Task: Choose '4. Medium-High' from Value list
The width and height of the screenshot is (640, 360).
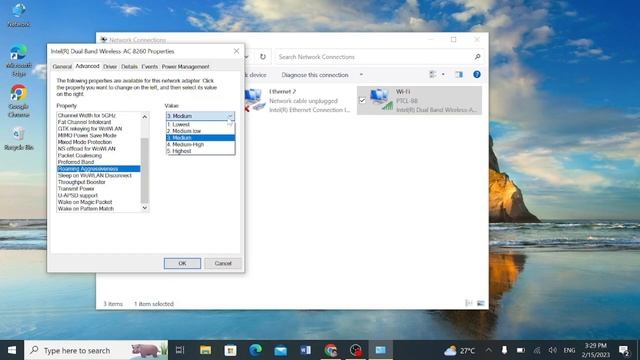Action: pyautogui.click(x=200, y=144)
